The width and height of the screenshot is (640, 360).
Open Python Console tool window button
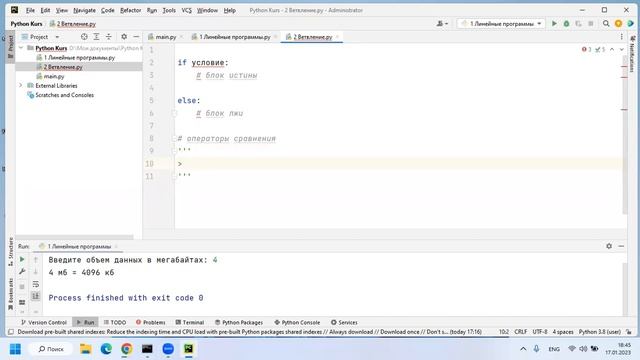coord(297,322)
